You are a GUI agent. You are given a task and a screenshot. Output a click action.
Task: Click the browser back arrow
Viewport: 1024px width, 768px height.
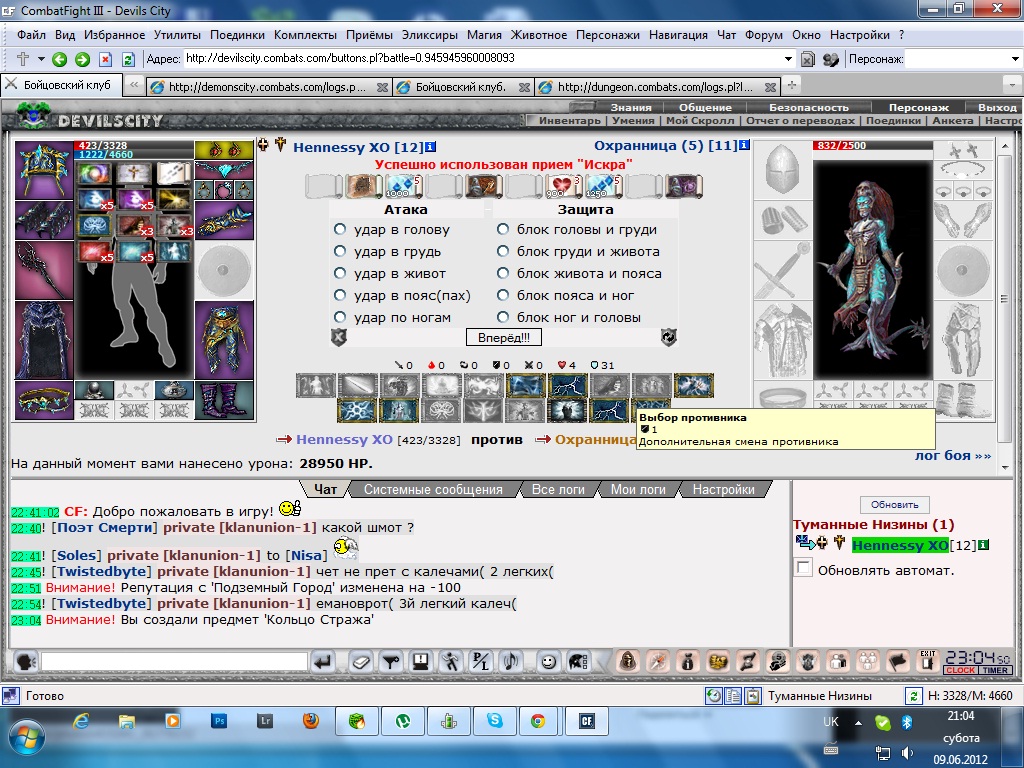tap(59, 59)
